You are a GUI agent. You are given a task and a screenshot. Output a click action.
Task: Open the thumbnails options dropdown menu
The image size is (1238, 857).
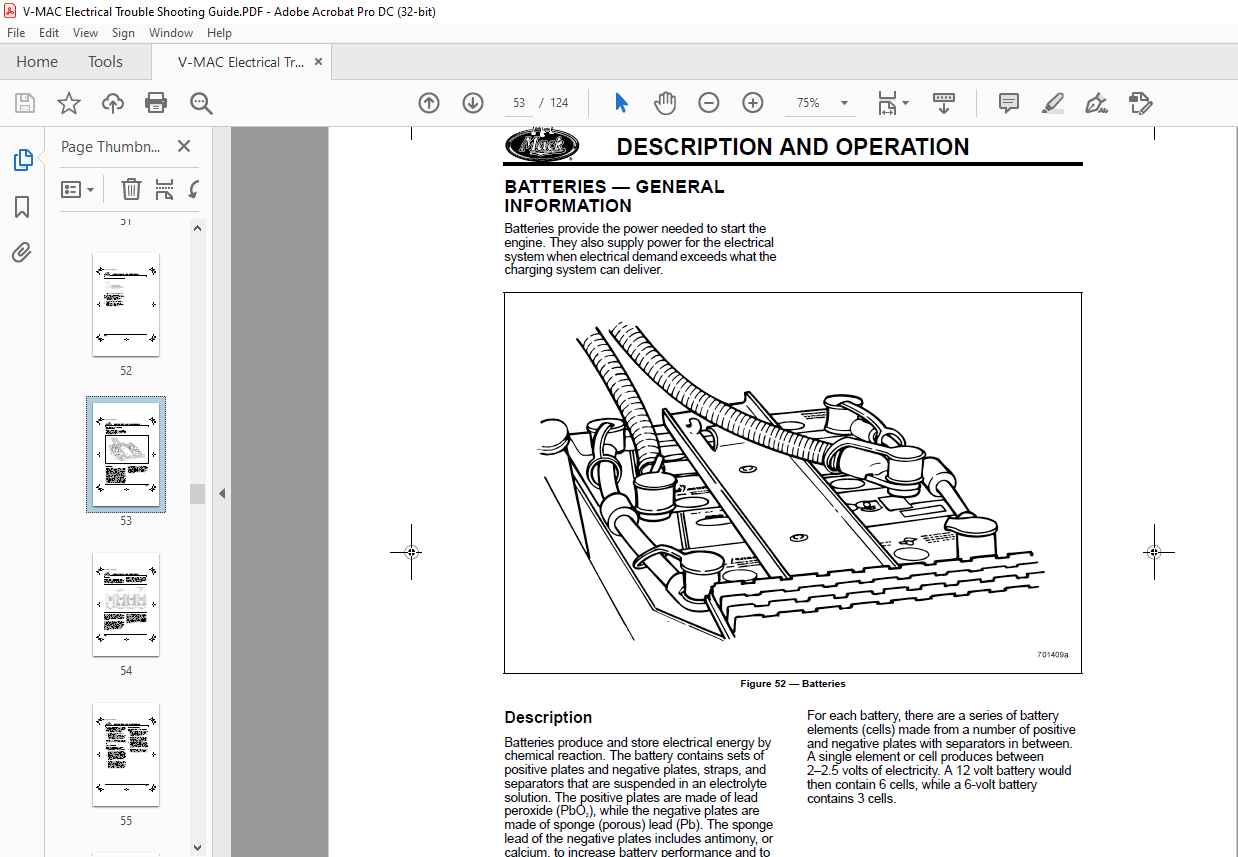(78, 189)
